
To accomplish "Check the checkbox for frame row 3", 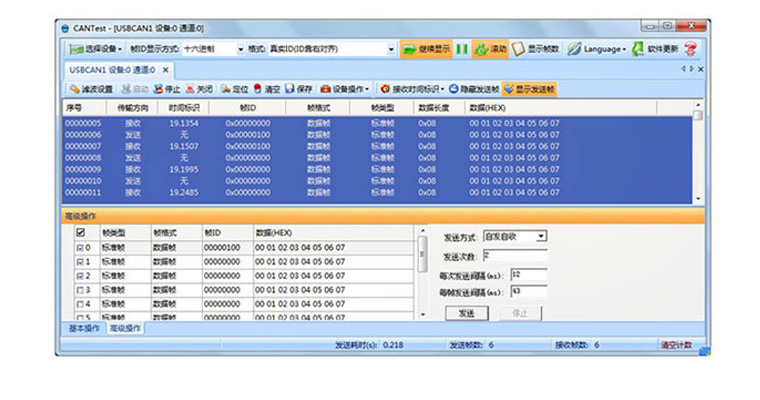I will coord(80,289).
